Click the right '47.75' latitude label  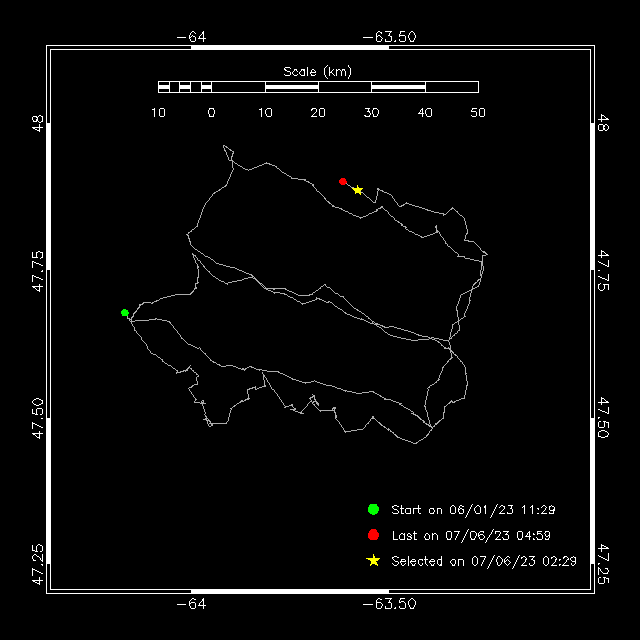point(603,270)
